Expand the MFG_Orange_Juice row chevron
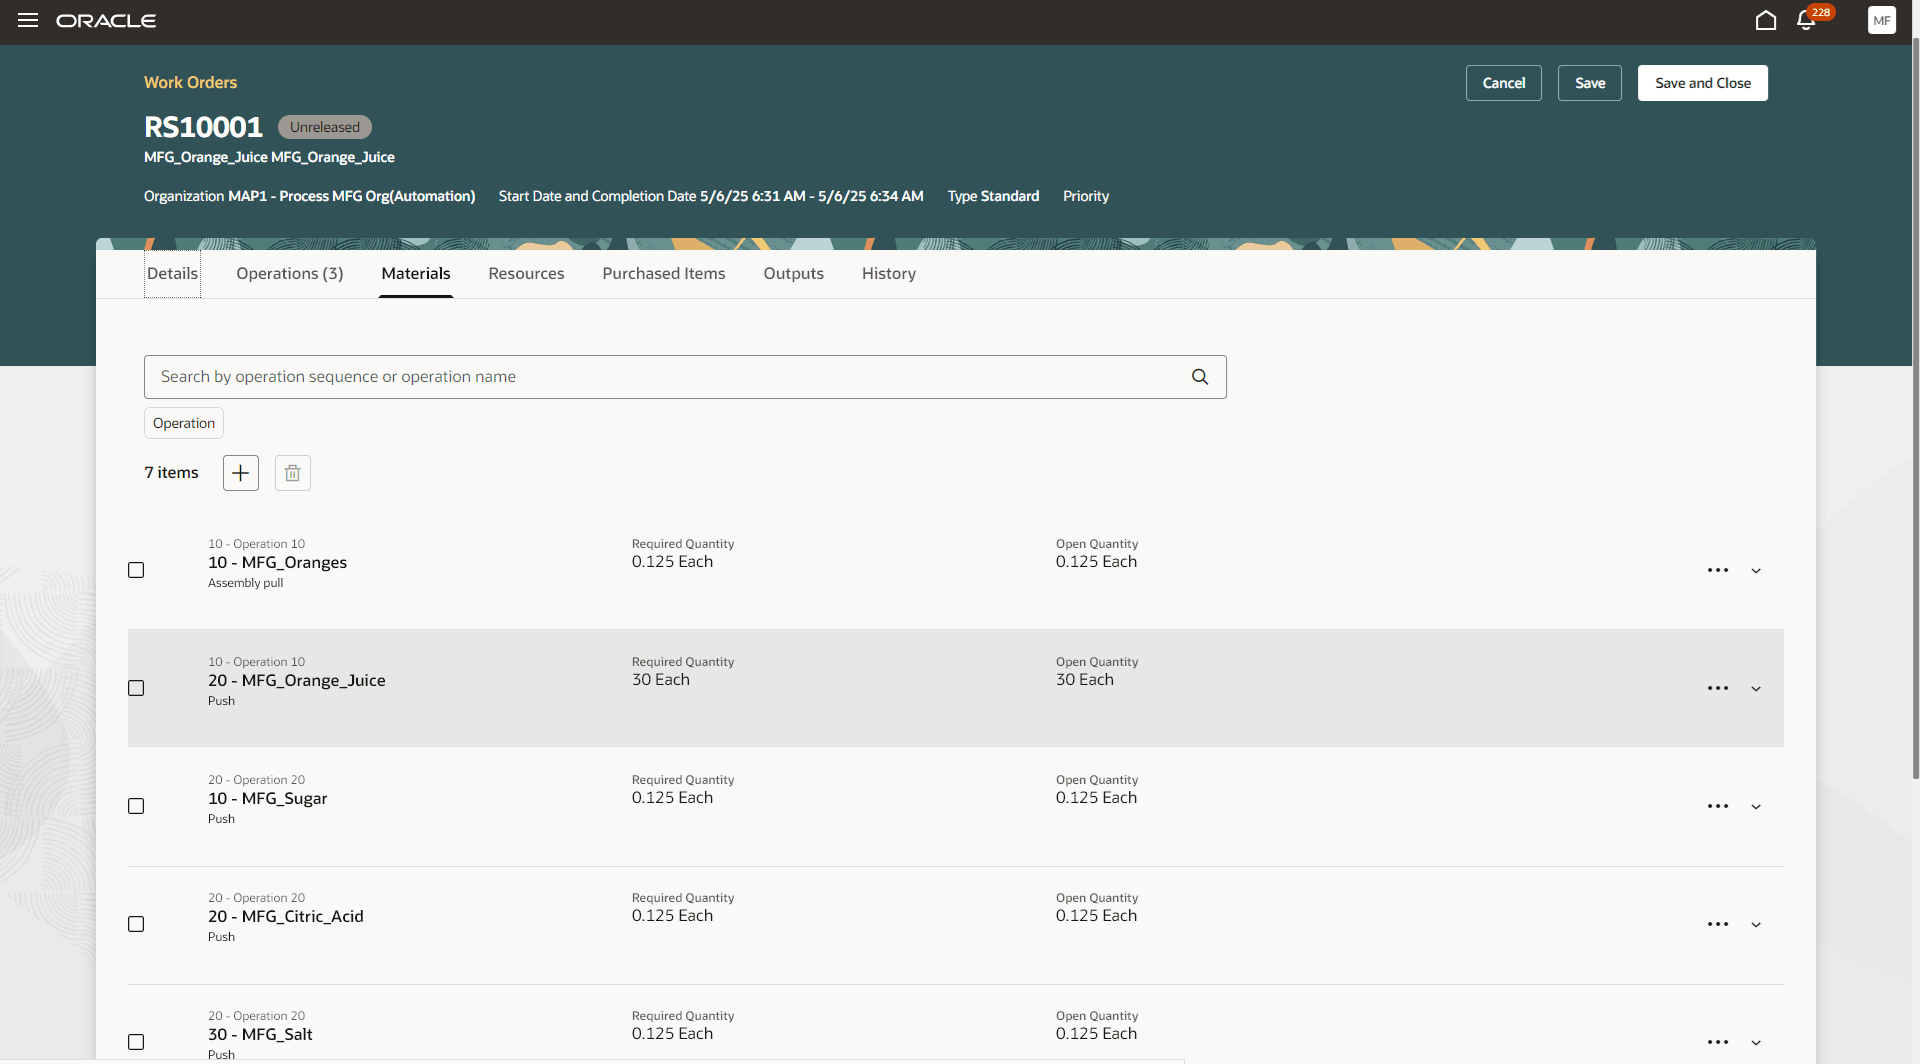This screenshot has height=1064, width=1920. click(x=1757, y=688)
